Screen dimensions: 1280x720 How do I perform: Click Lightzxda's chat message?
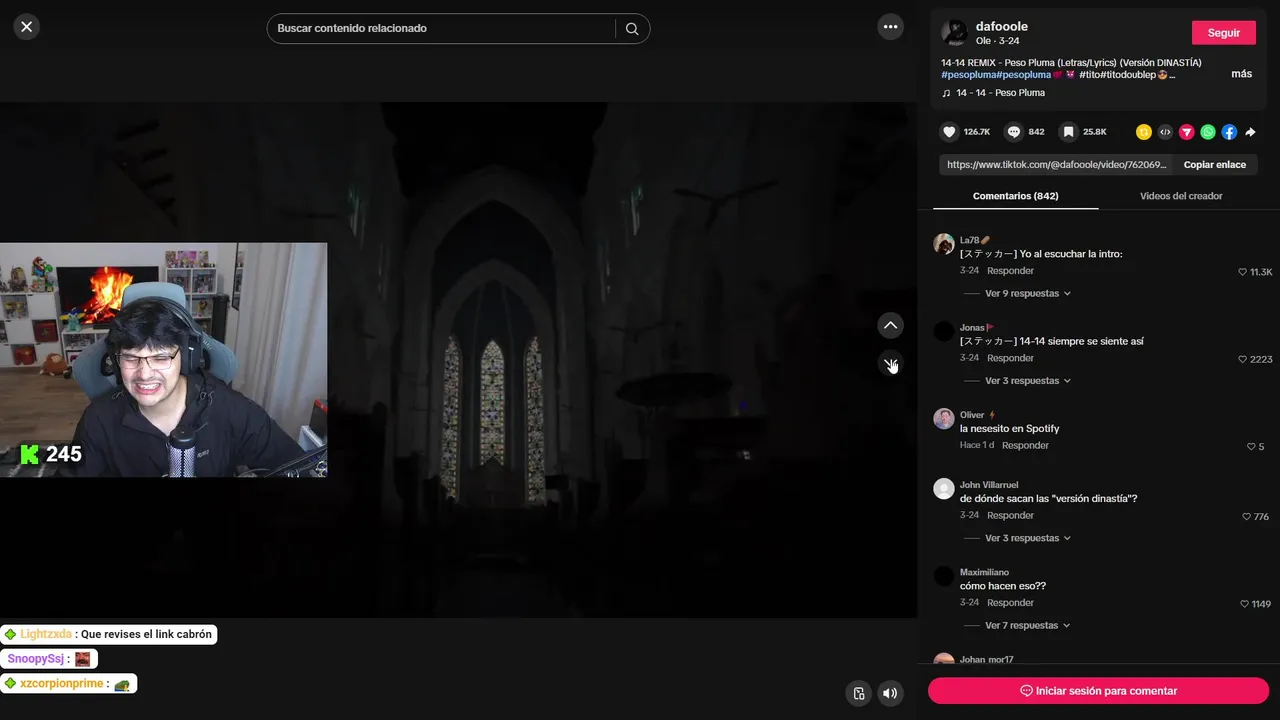(109, 634)
